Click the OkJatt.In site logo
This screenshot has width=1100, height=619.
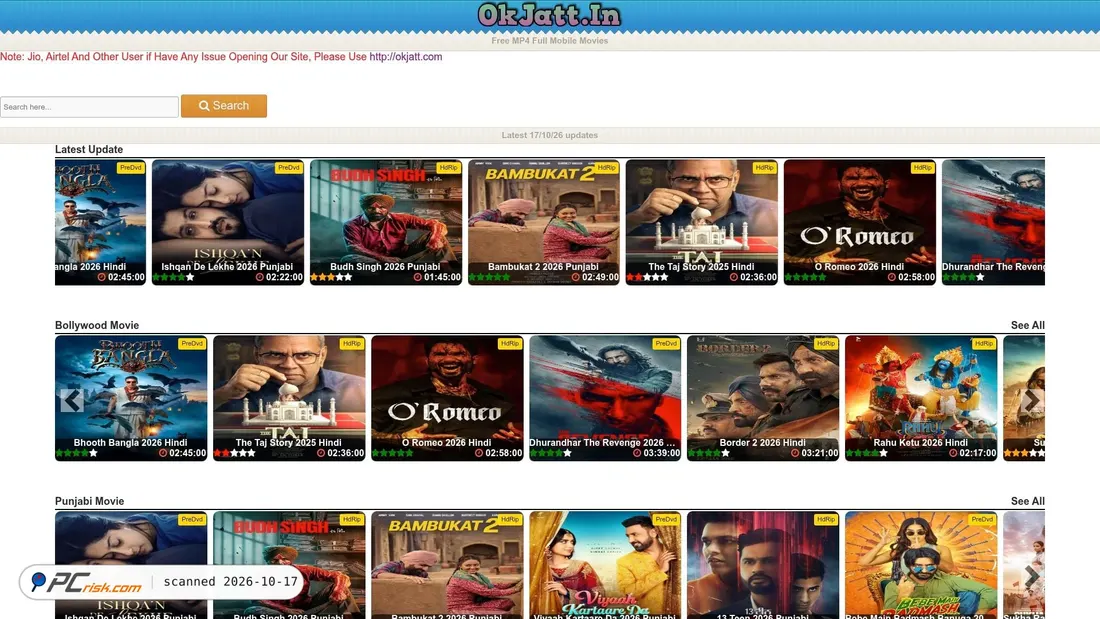(549, 15)
